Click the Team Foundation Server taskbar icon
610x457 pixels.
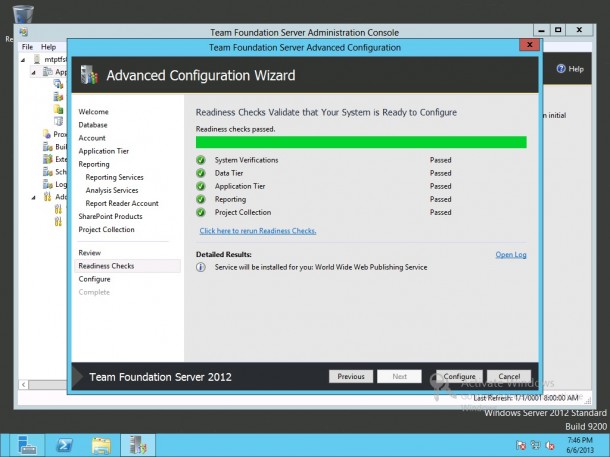[138, 445]
